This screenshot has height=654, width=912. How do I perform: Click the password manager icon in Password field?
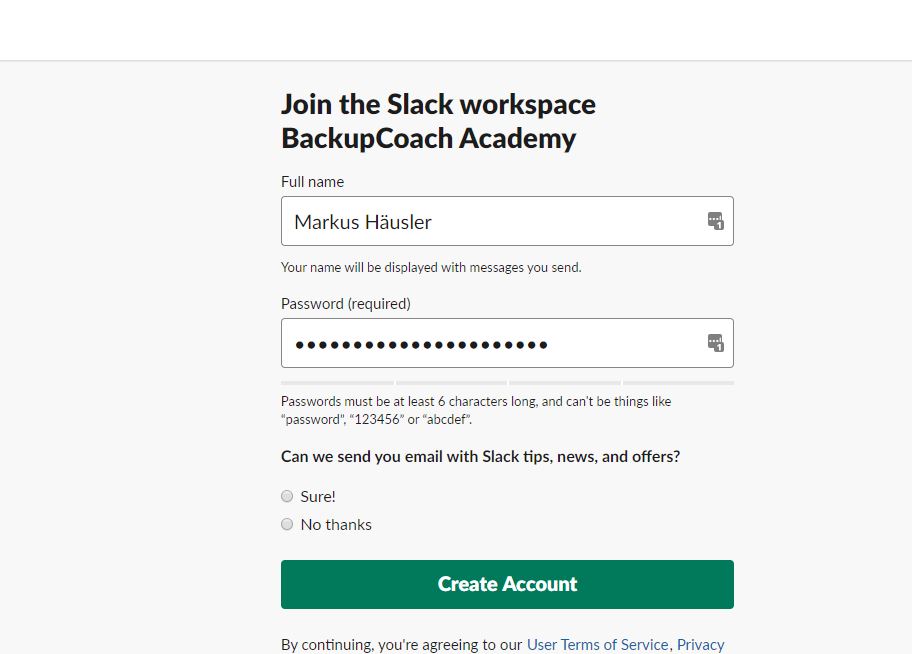tap(715, 343)
